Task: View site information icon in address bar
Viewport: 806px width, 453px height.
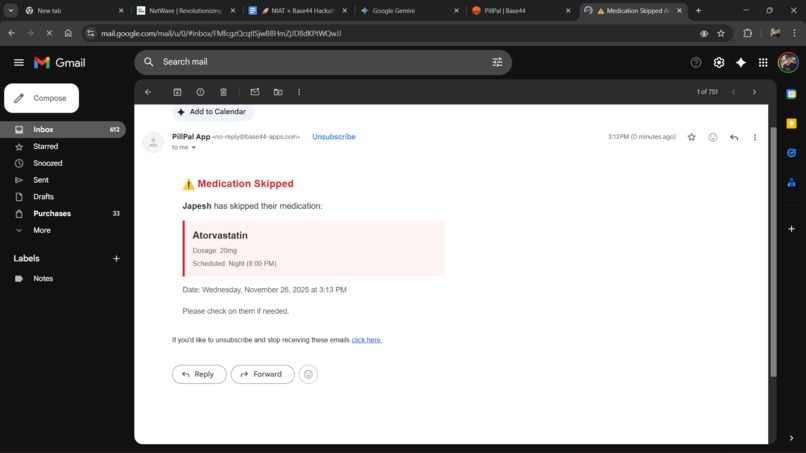Action: [90, 33]
